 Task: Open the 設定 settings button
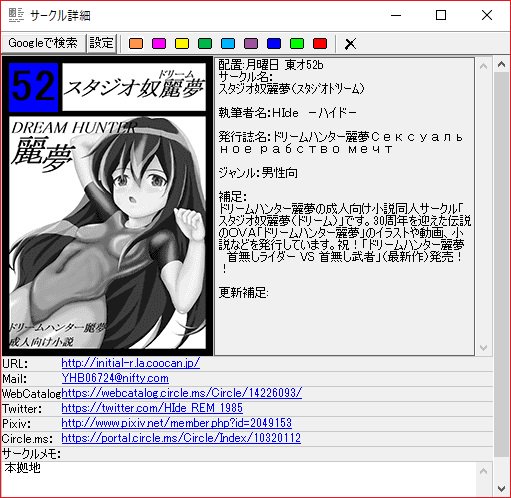(101, 43)
